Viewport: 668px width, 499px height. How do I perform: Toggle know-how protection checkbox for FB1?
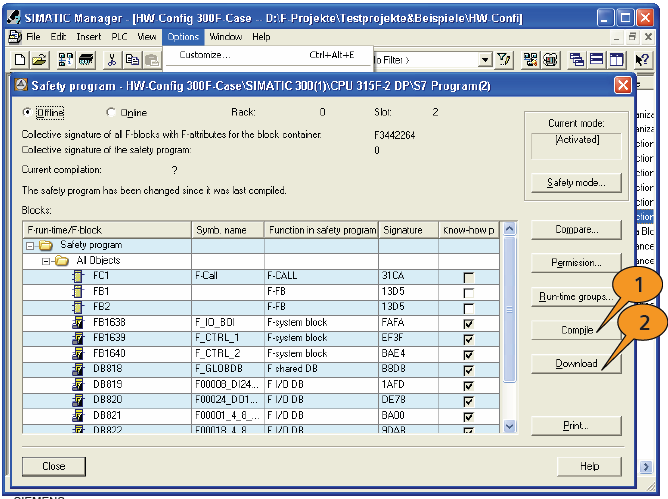click(469, 293)
